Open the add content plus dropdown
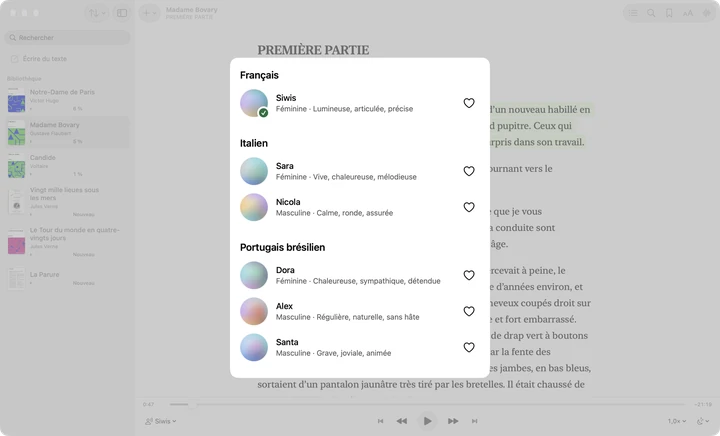Screen dimensions: 720x436 [x=149, y=13]
